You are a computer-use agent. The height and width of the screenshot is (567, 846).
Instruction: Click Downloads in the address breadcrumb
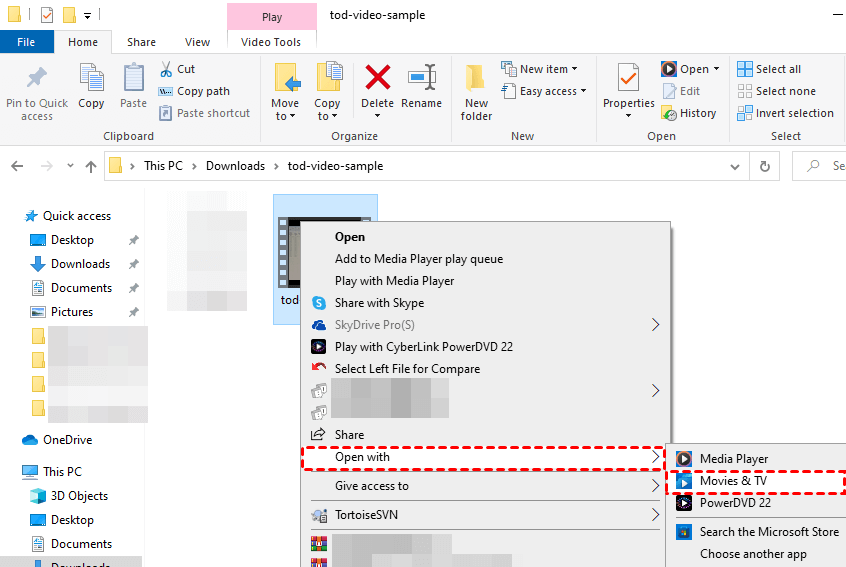pyautogui.click(x=235, y=166)
